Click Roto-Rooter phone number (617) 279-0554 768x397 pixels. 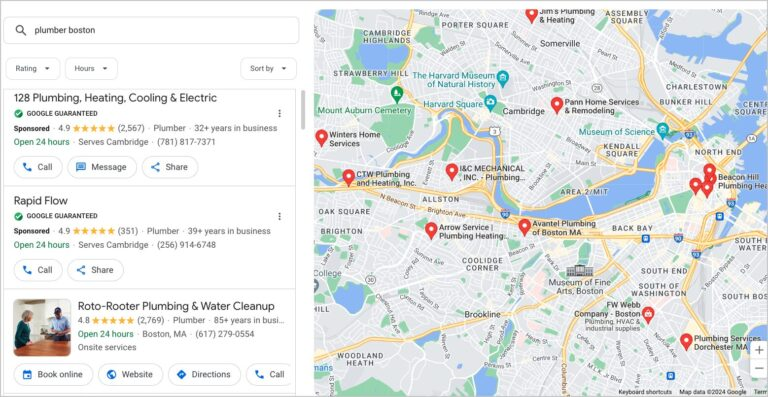tap(225, 334)
